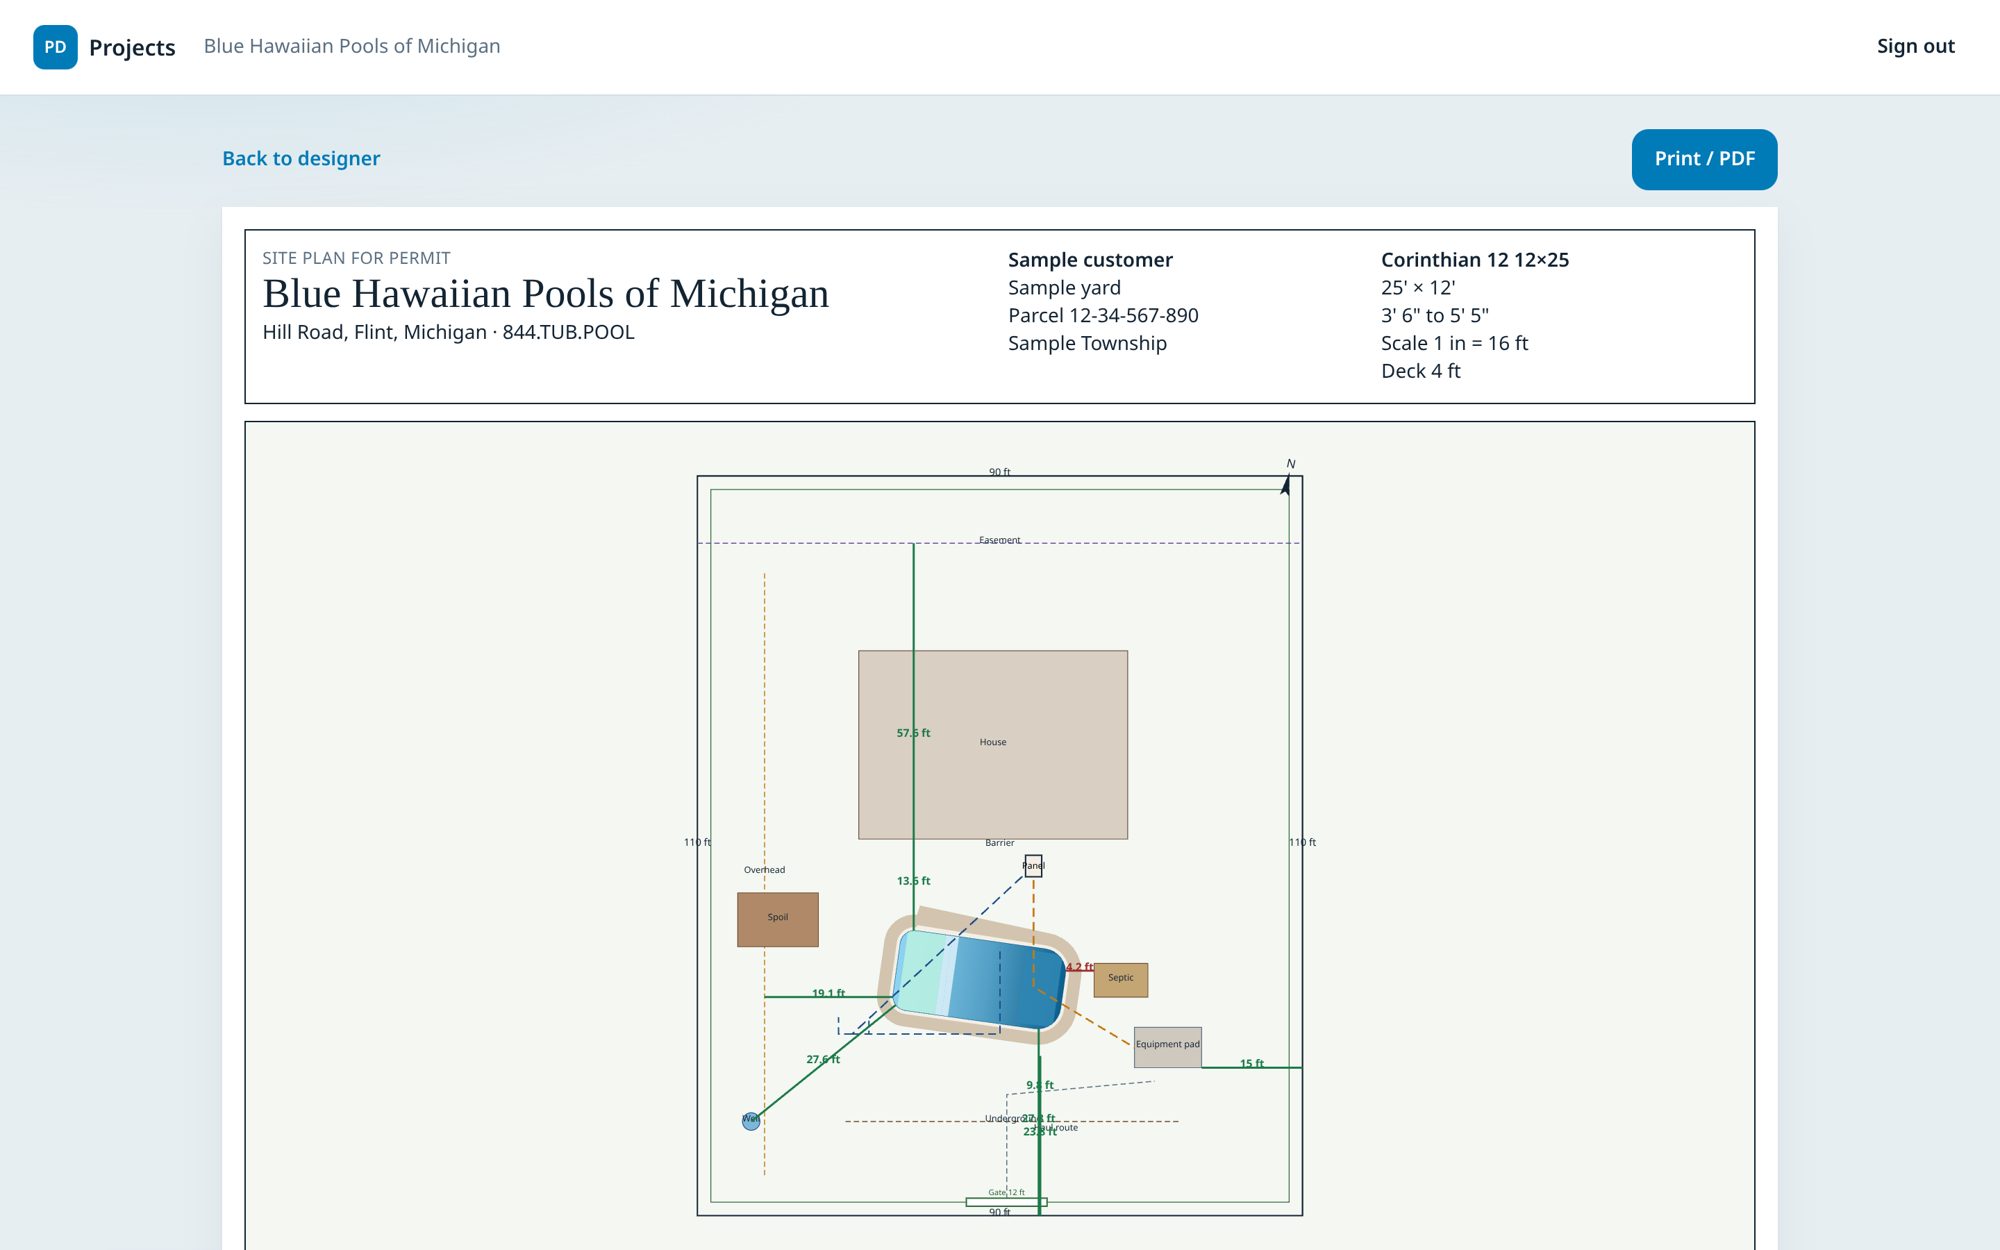Viewport: 2000px width, 1250px height.
Task: Click the 15 ft dimension label
Action: tap(1252, 1063)
